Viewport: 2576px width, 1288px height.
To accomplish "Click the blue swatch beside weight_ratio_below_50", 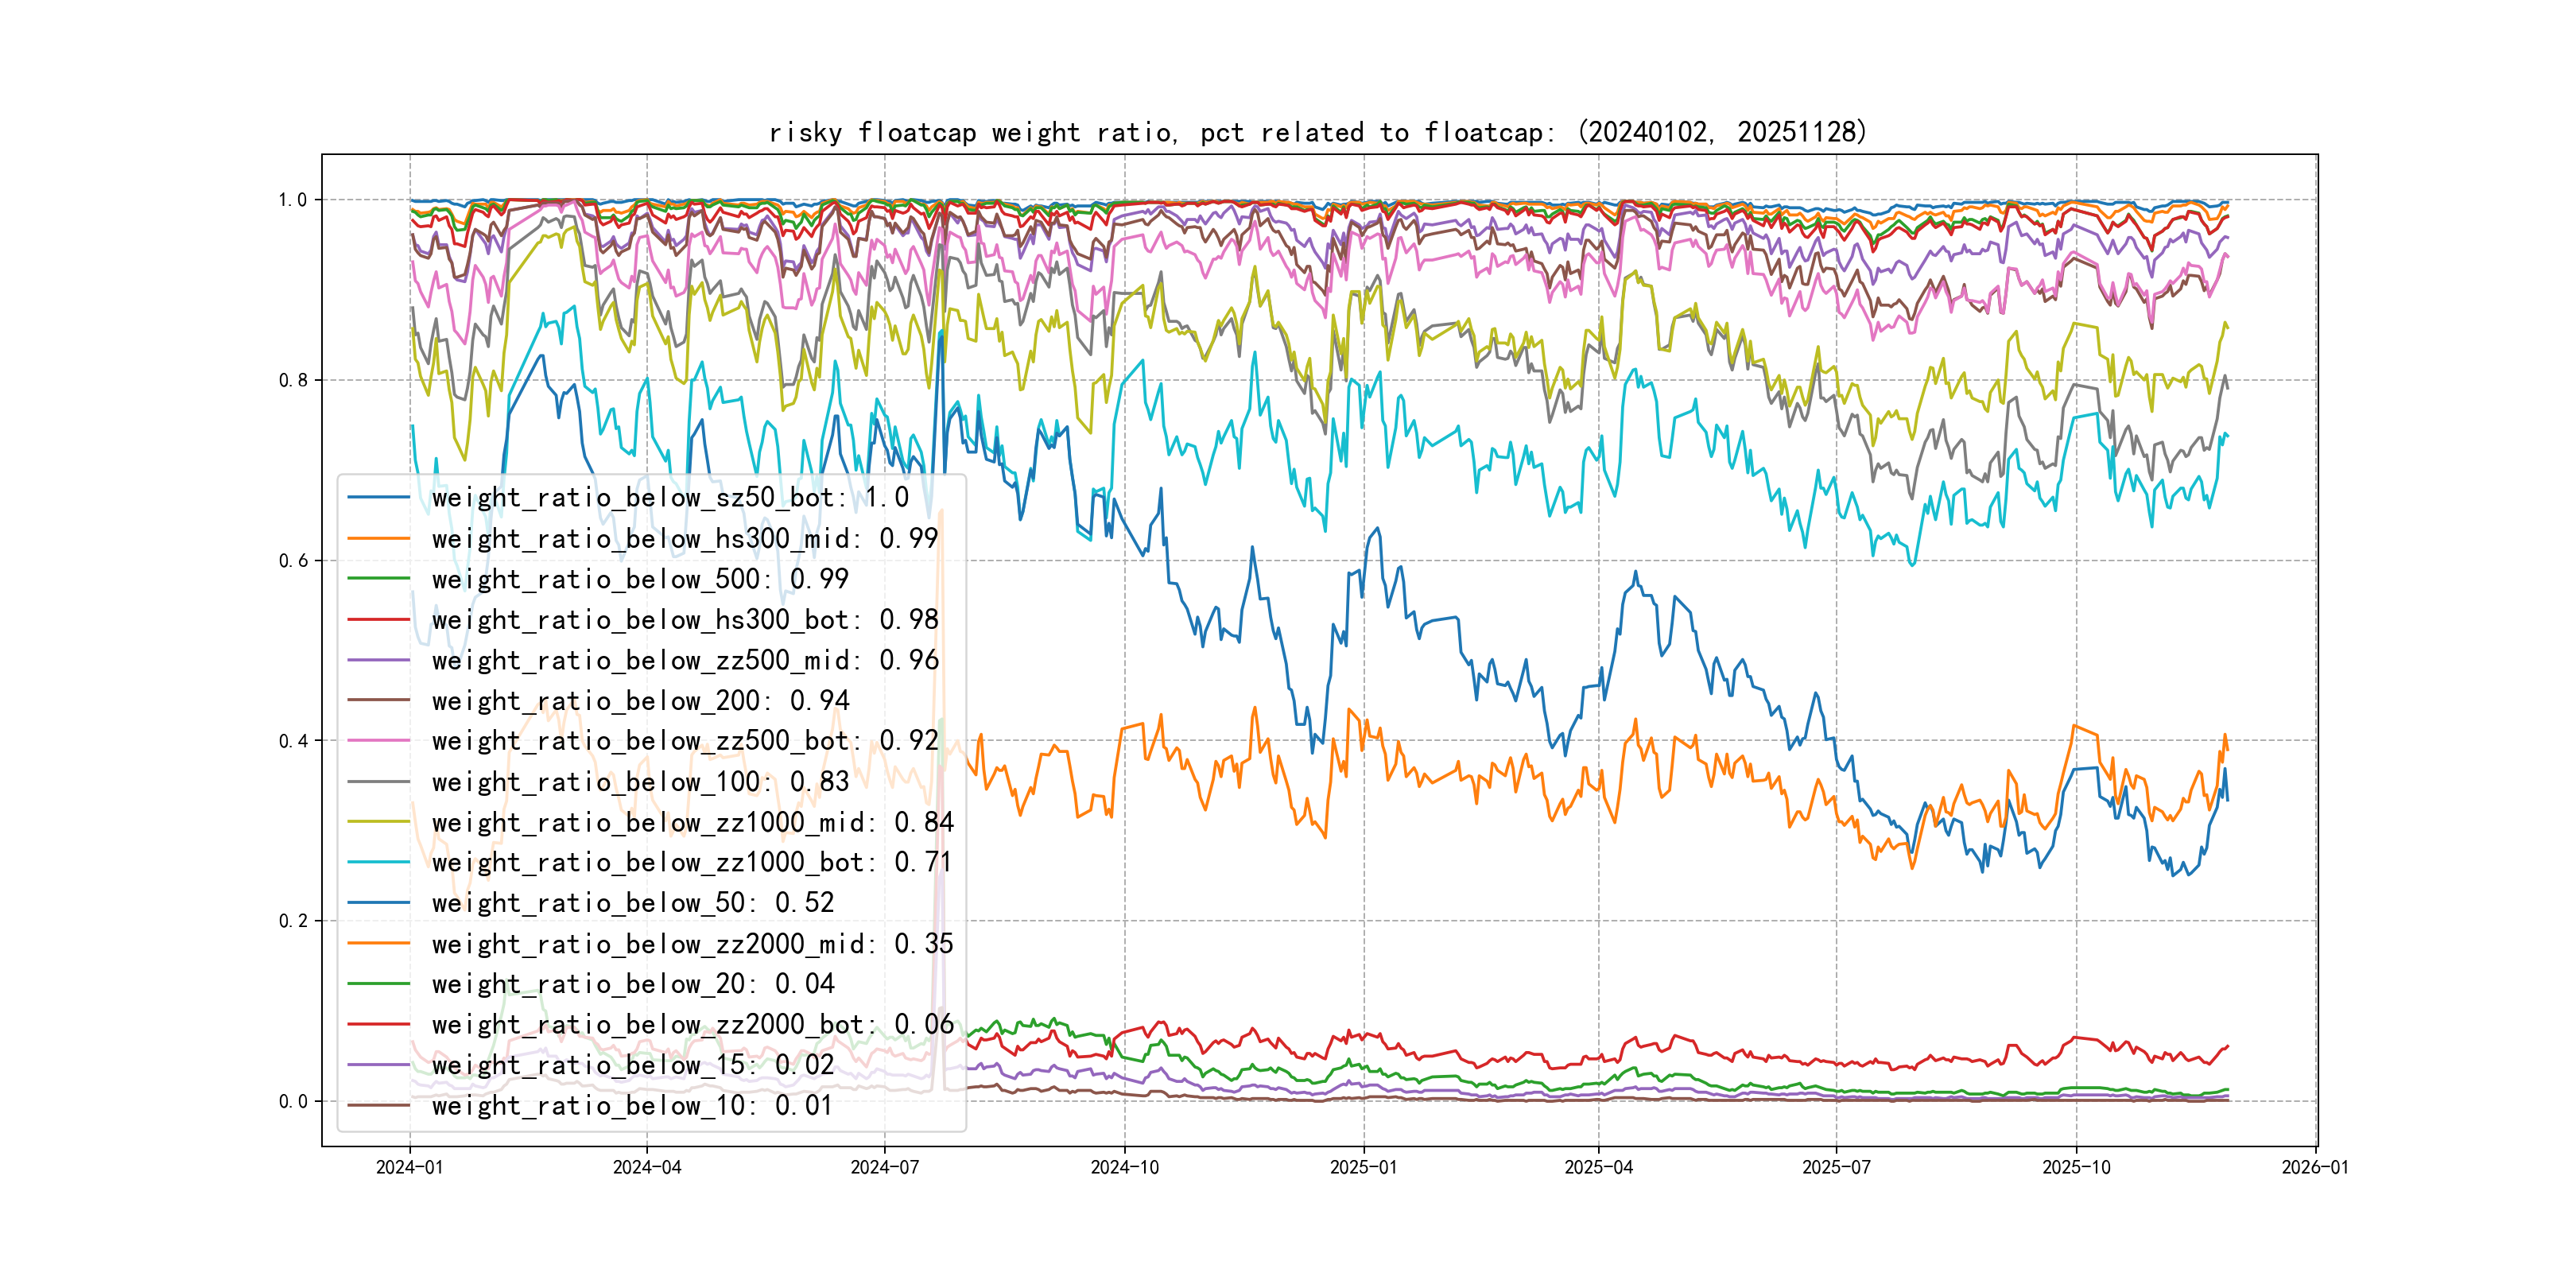I will (378, 903).
